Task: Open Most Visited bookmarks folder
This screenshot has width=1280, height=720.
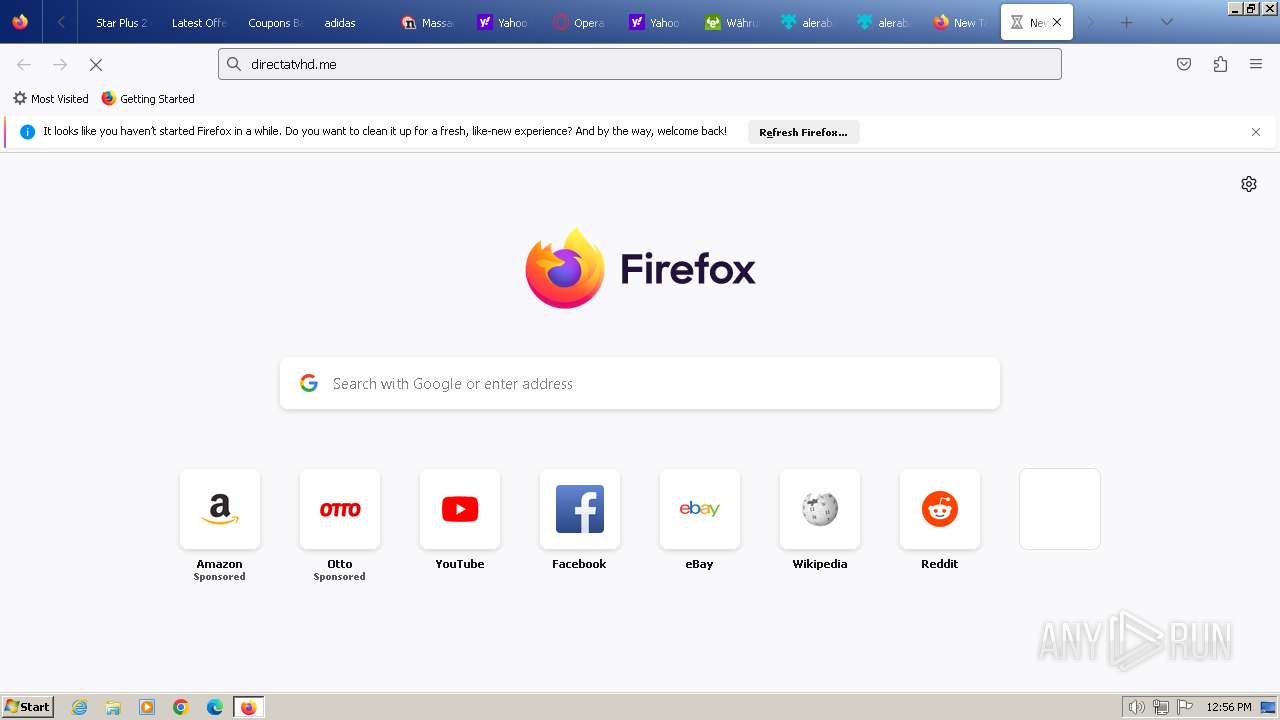Action: tap(50, 99)
